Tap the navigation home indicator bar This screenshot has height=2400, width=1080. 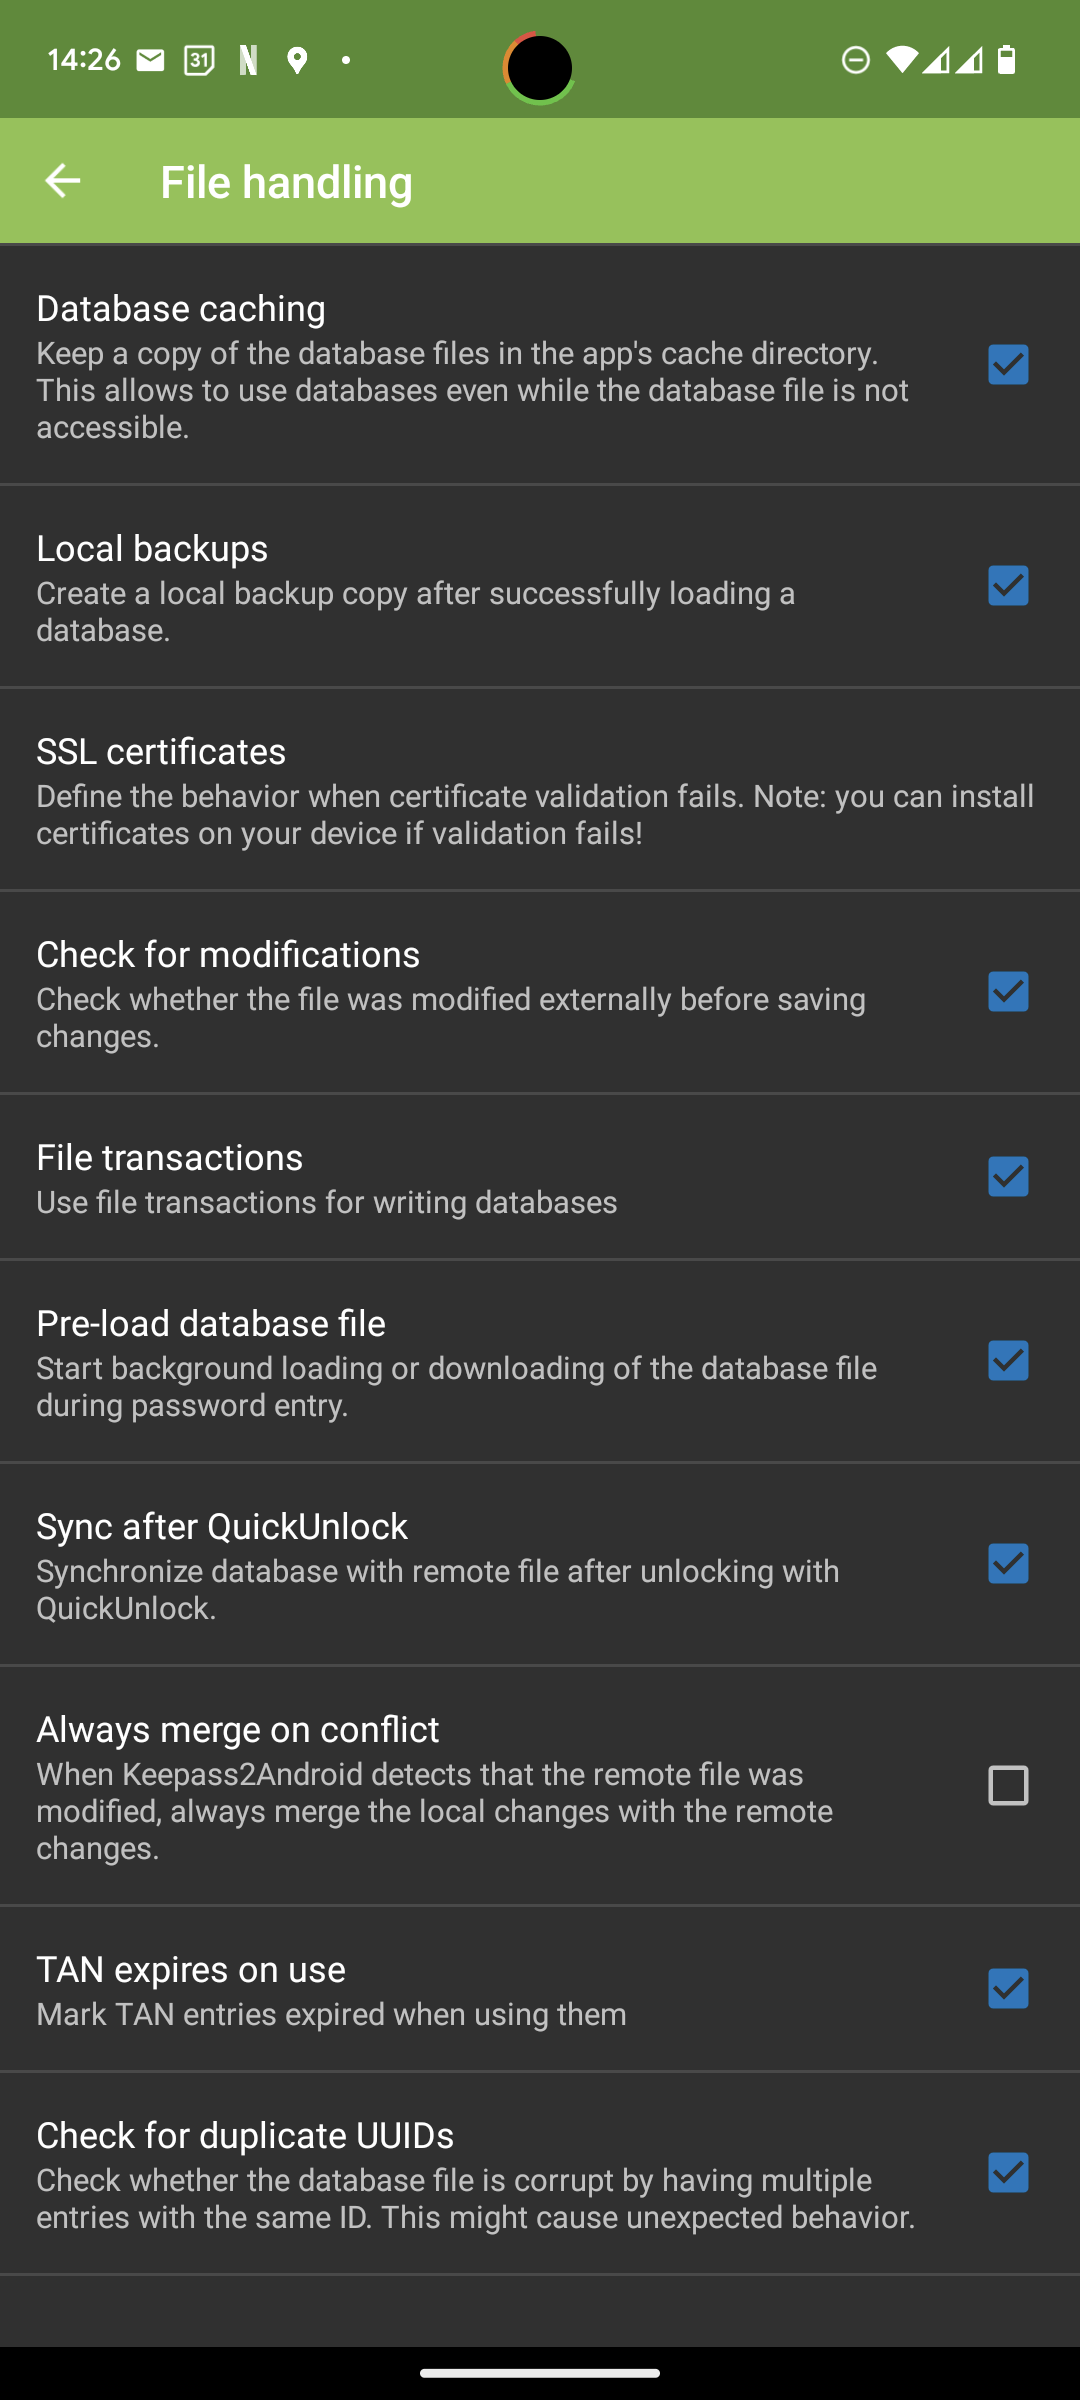tap(540, 2372)
